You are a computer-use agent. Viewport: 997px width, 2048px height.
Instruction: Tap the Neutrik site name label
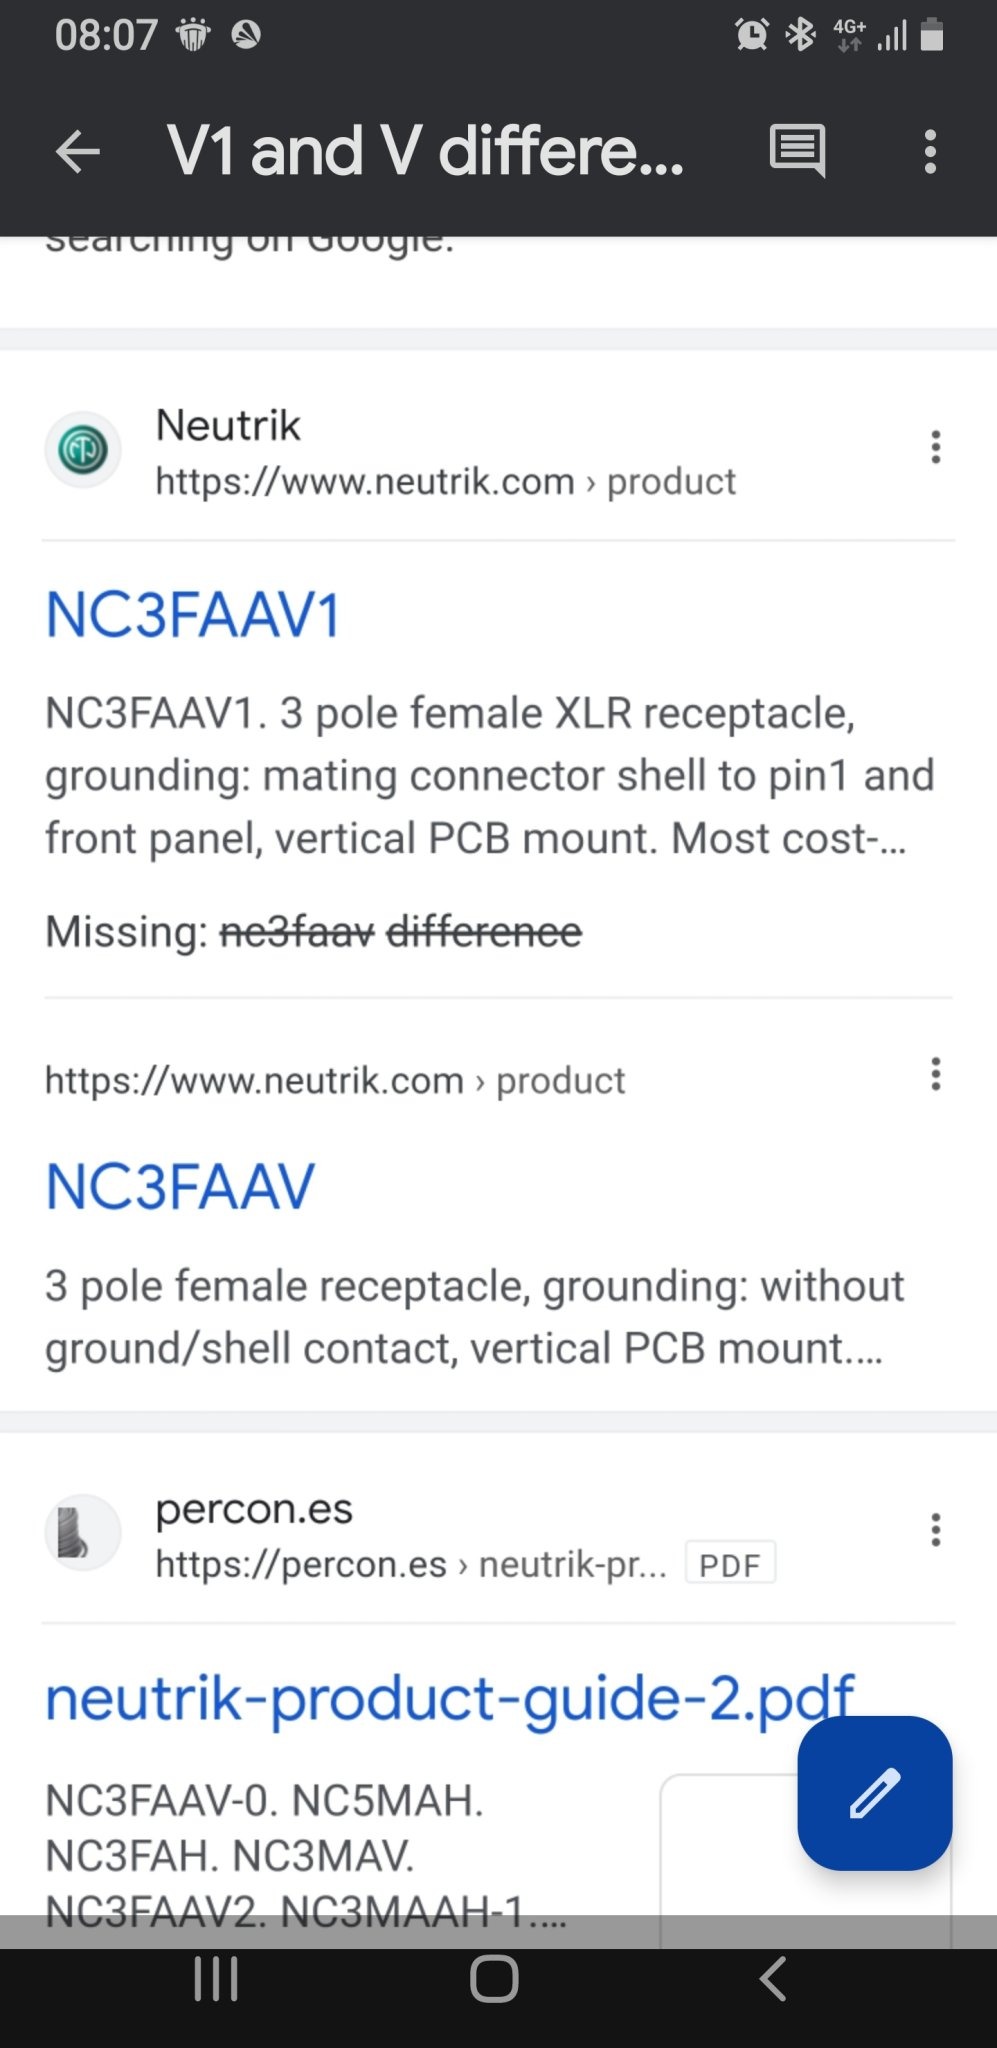point(228,425)
